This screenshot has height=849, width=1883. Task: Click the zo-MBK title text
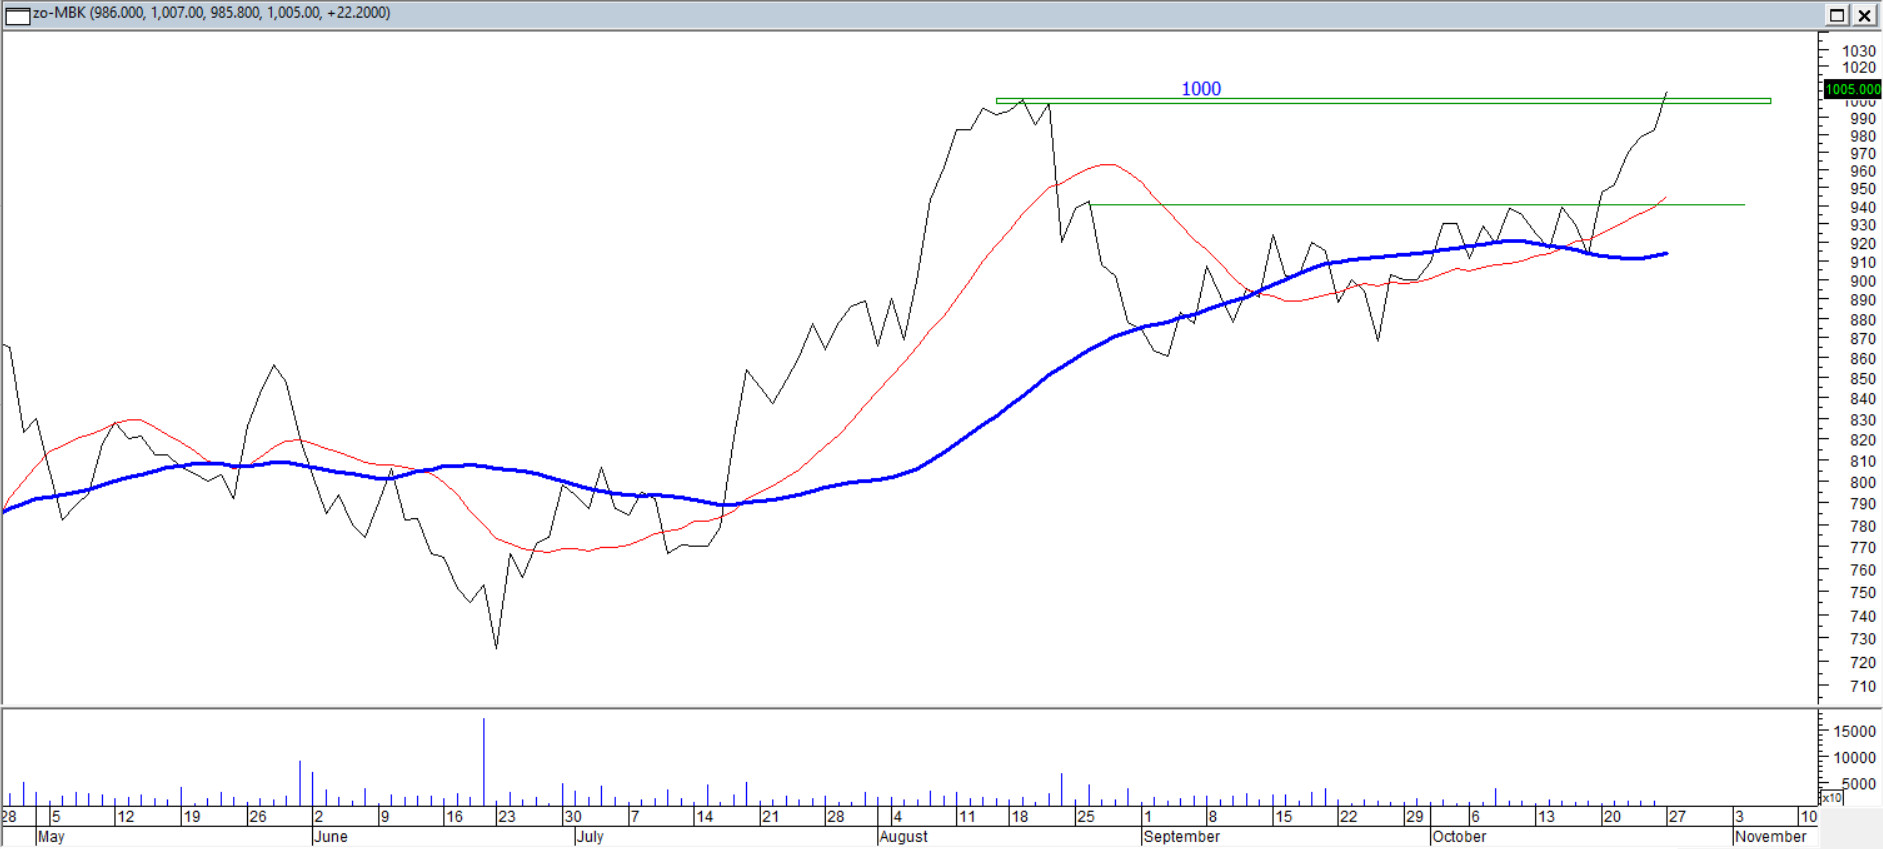click(211, 13)
